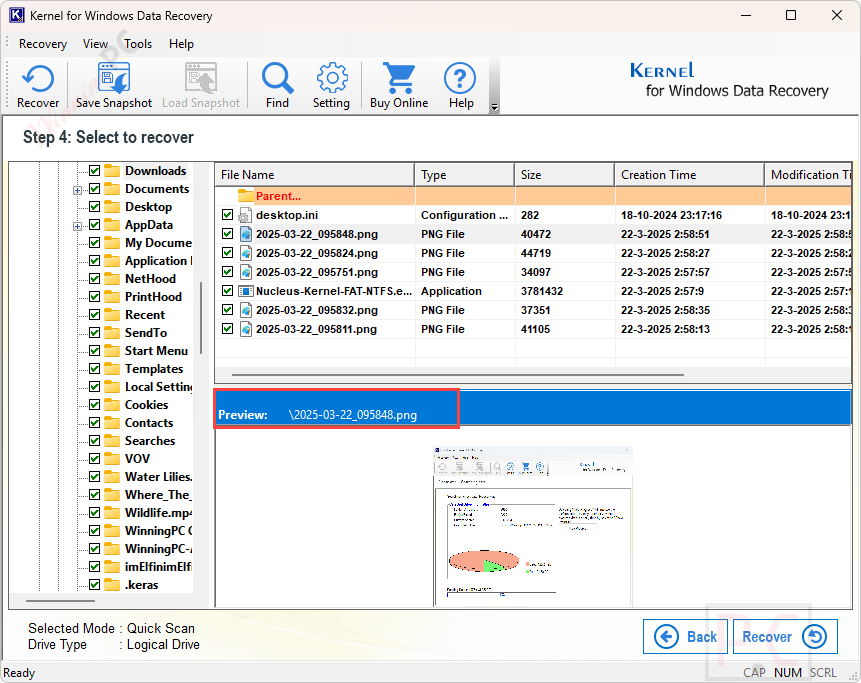Uncheck the Contacts folder checkbox
Screen dimensions: 861x683
(94, 423)
